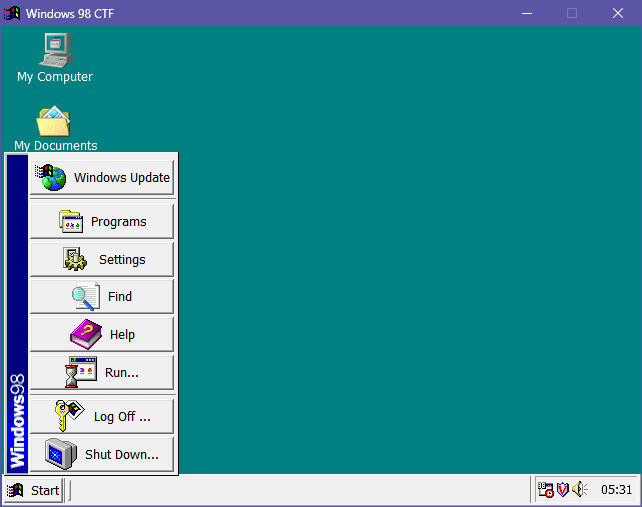Choose Run... label in Start menu
This screenshot has height=507, width=642.
coord(122,373)
